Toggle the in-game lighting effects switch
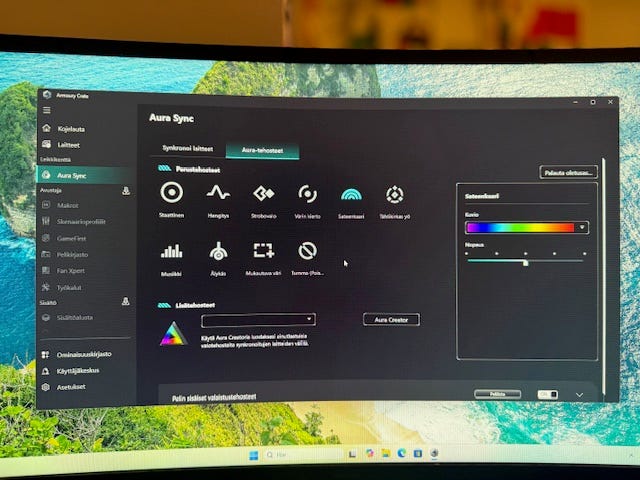640x480 pixels. (548, 394)
